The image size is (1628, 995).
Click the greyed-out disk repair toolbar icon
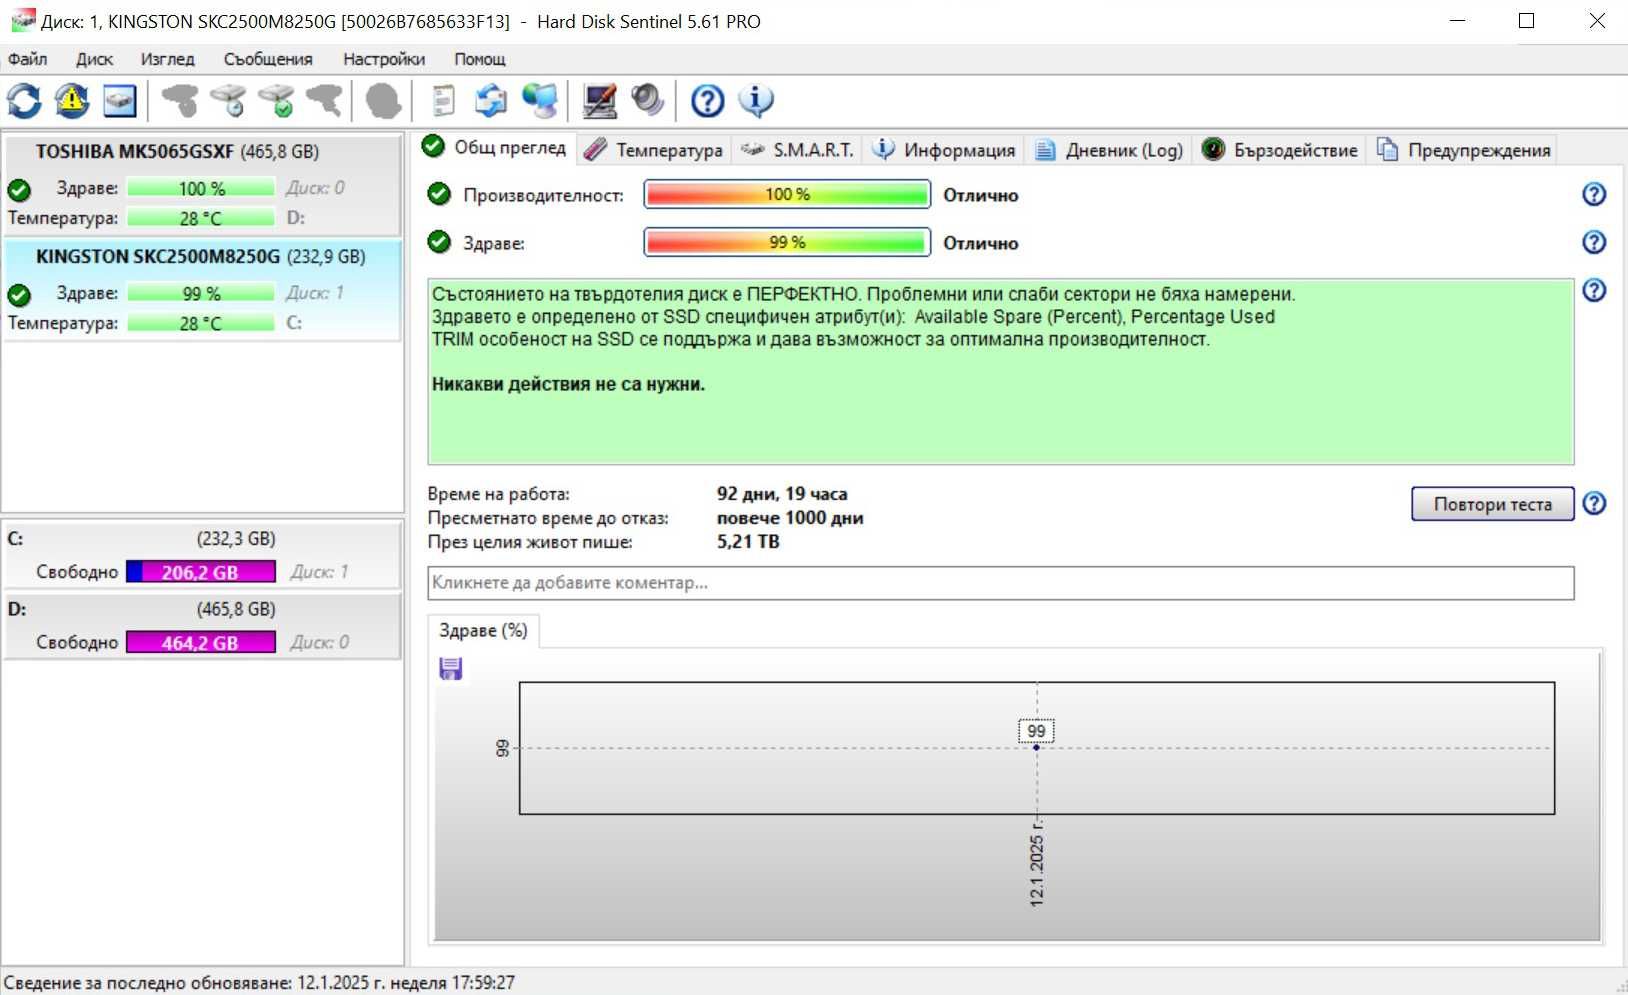pos(325,100)
